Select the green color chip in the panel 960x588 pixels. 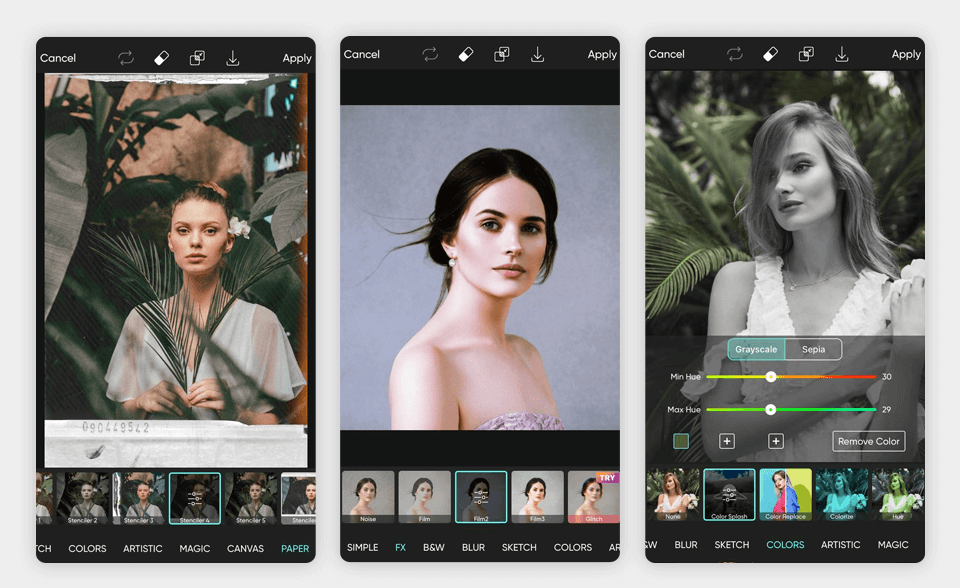point(681,441)
